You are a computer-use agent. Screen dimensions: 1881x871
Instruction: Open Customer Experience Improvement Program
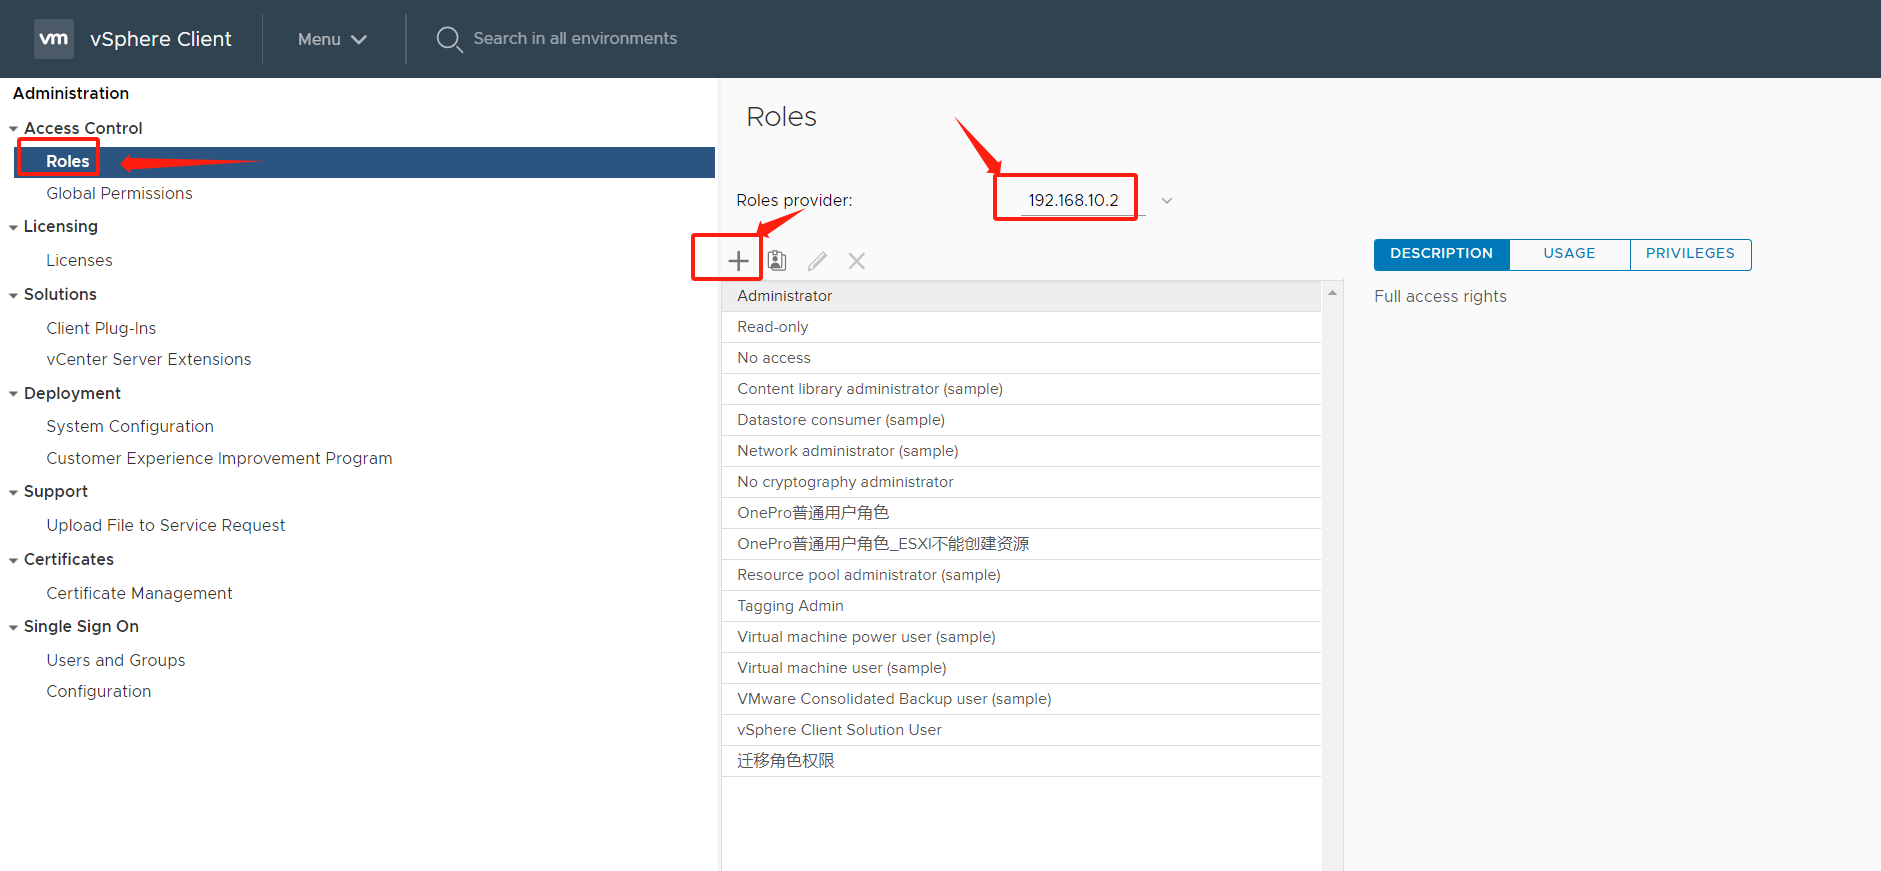(219, 458)
